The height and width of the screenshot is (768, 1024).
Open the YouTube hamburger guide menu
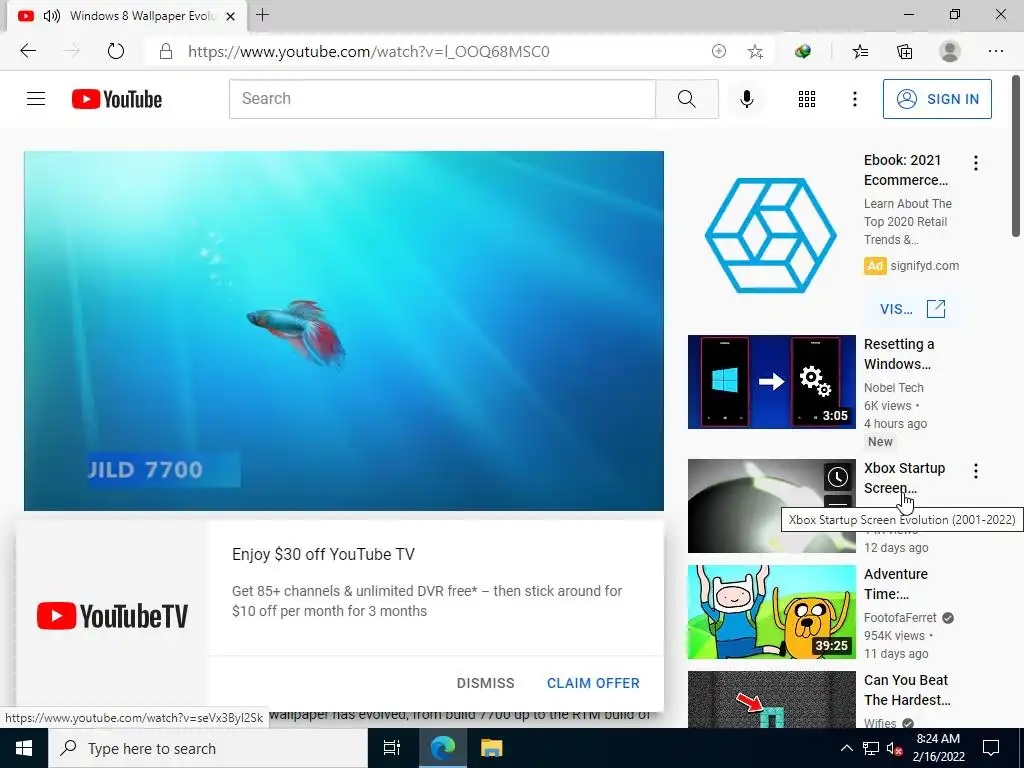pyautogui.click(x=36, y=99)
